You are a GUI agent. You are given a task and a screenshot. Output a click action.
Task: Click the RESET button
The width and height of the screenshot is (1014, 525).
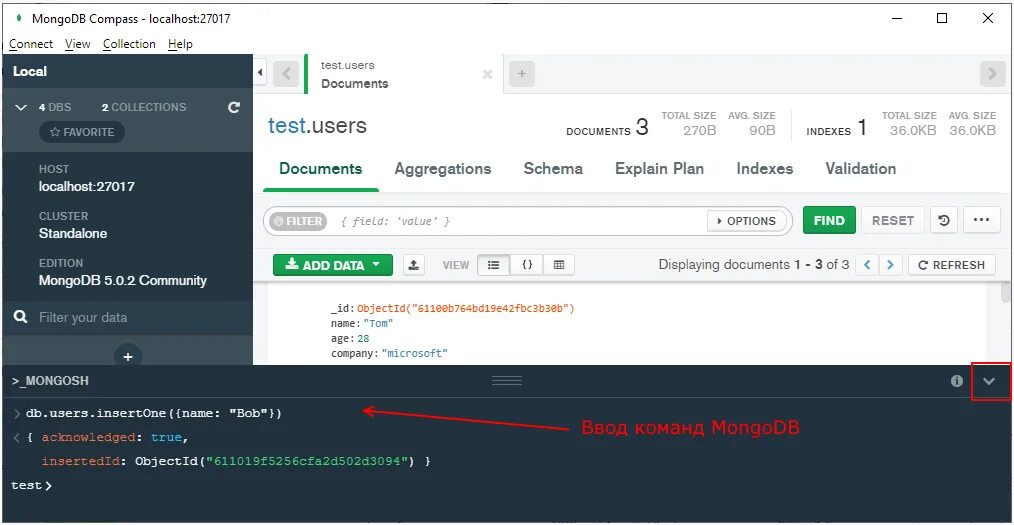(x=892, y=220)
